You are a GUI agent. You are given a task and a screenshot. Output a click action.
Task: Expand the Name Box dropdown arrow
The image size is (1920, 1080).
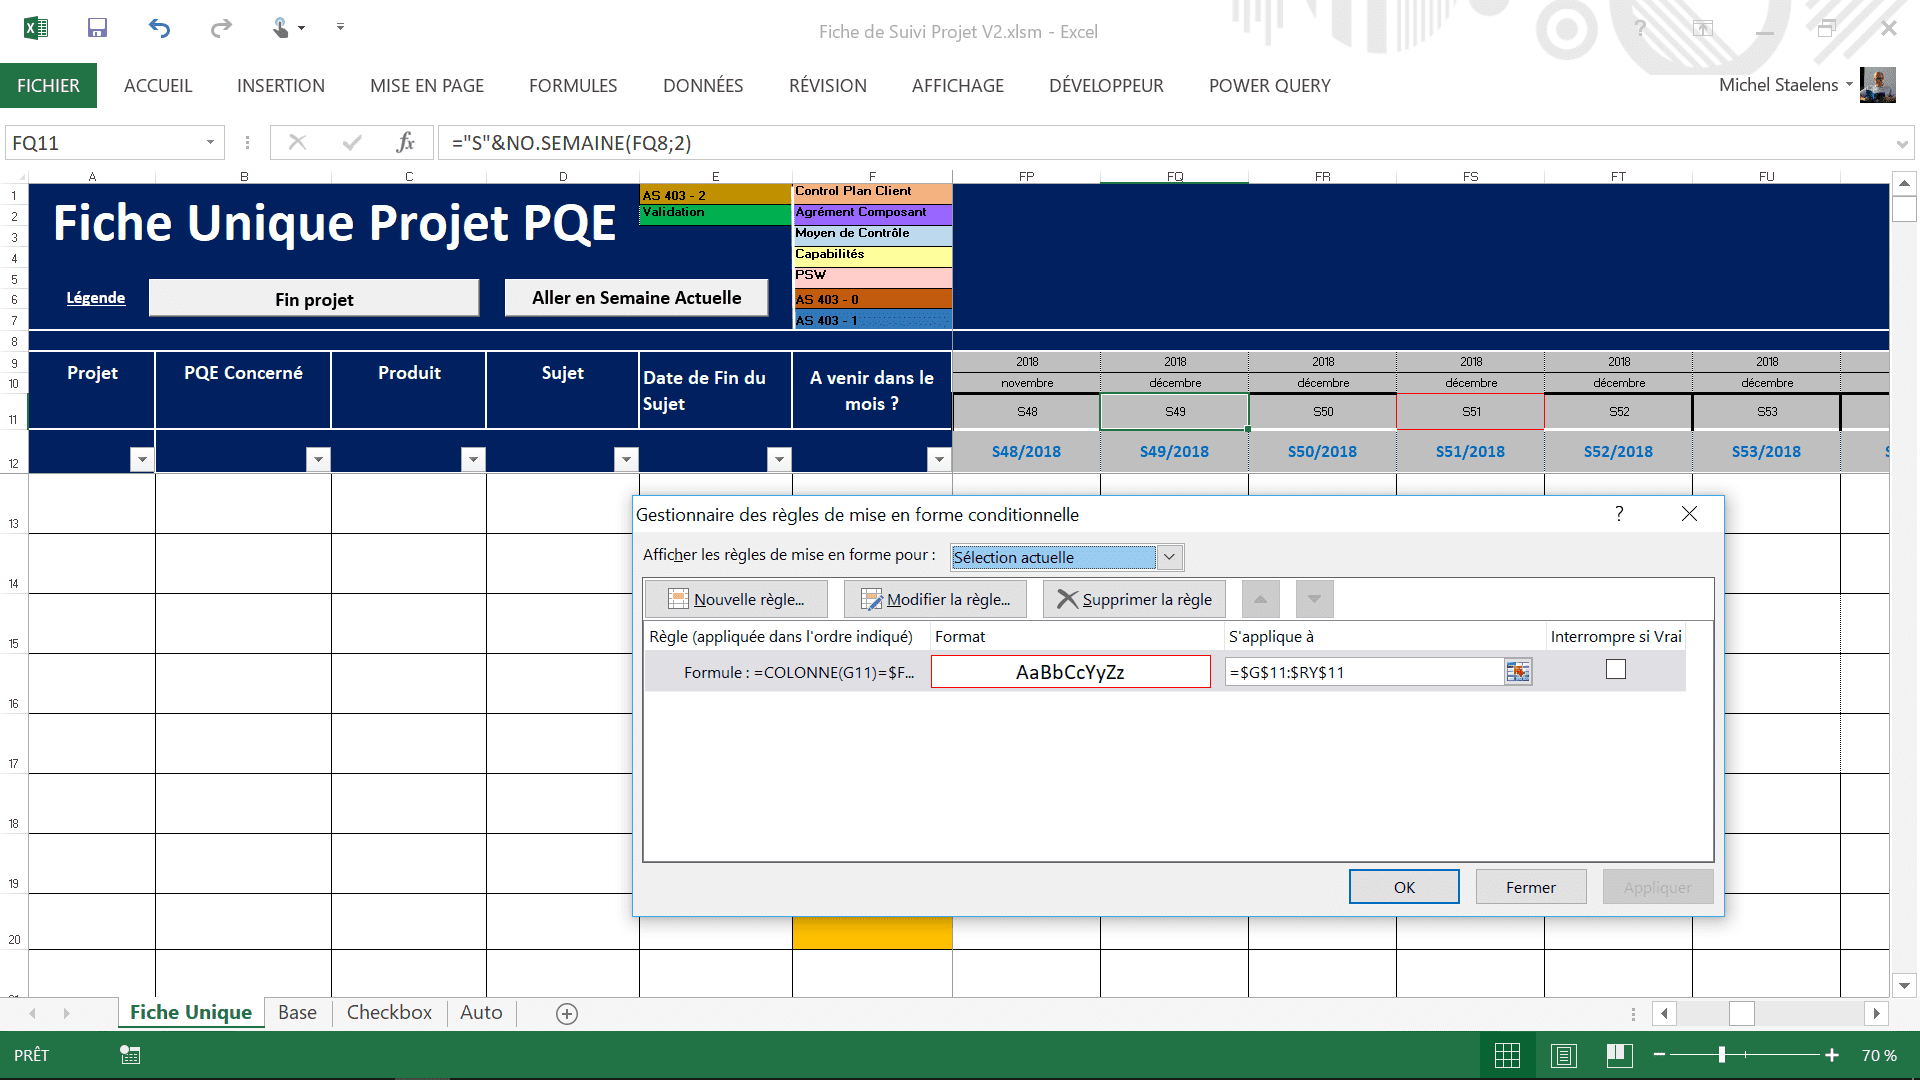click(x=210, y=143)
